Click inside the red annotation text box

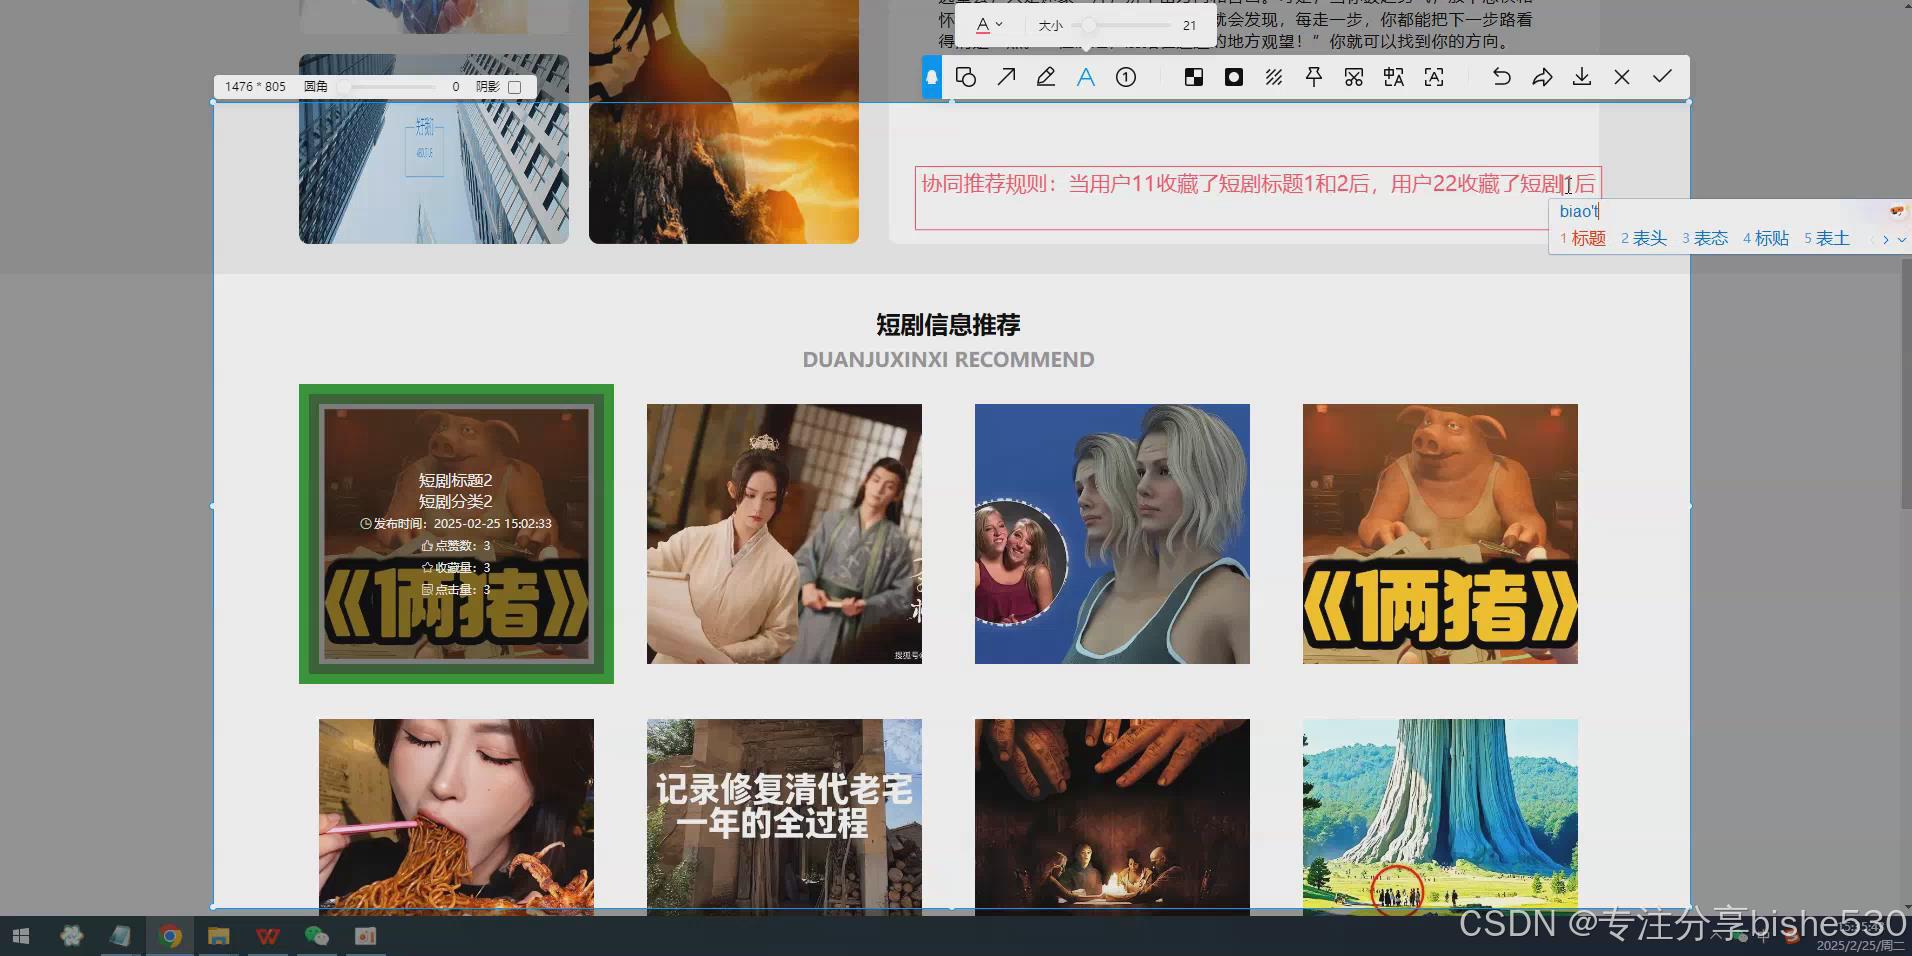(x=1258, y=198)
